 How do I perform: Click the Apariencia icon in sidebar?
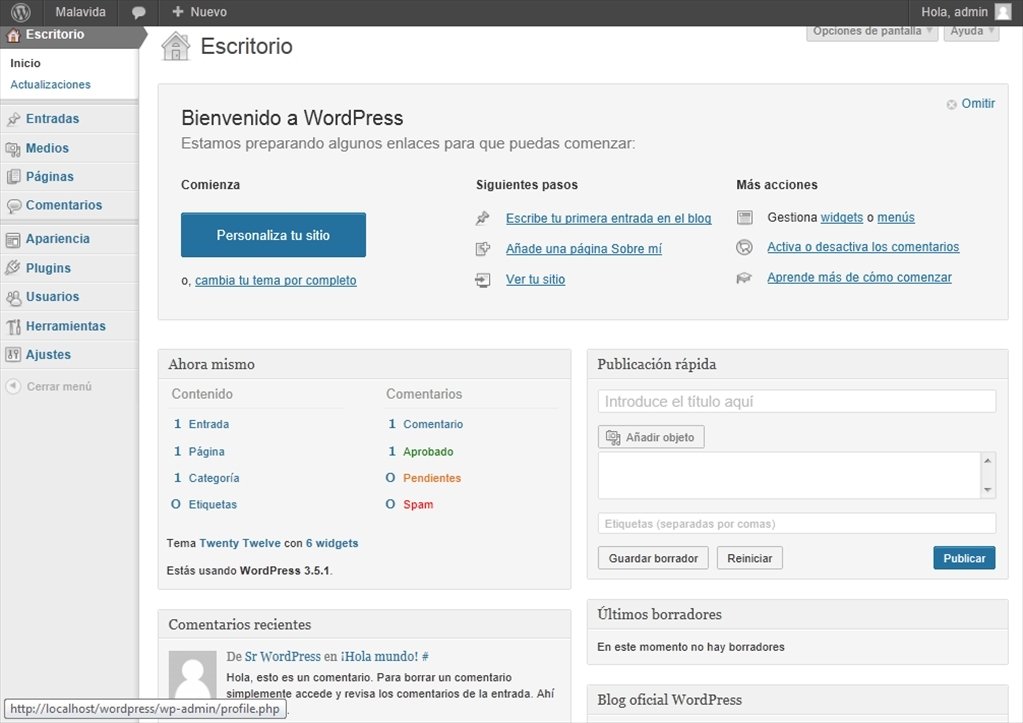coord(13,239)
